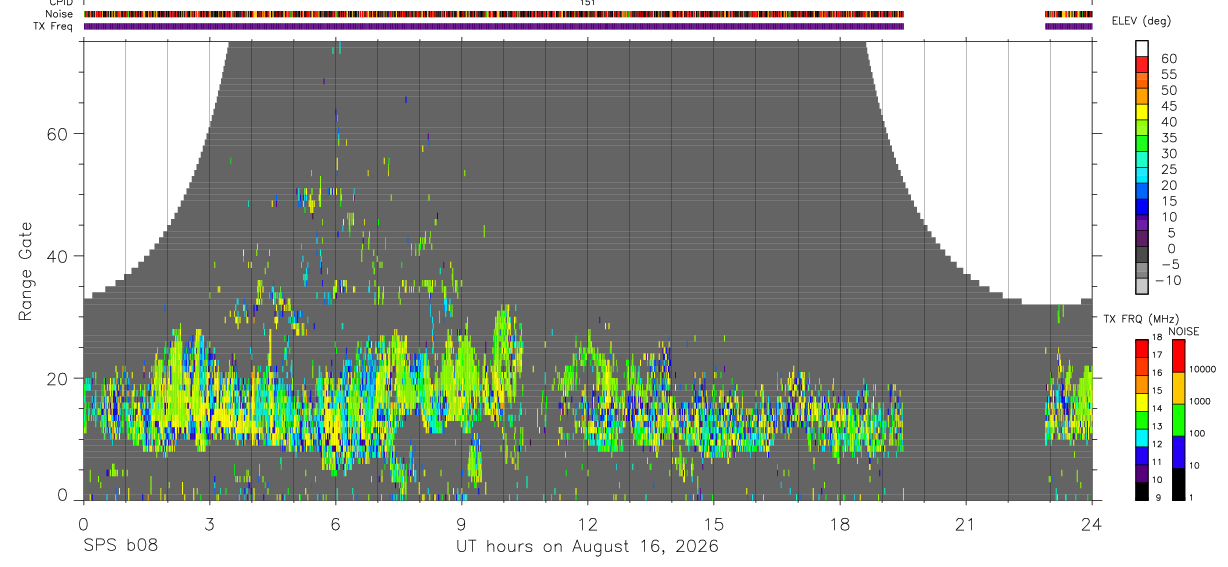Click the 6 UT hour axis label
The height and width of the screenshot is (567, 1228).
coord(335,525)
